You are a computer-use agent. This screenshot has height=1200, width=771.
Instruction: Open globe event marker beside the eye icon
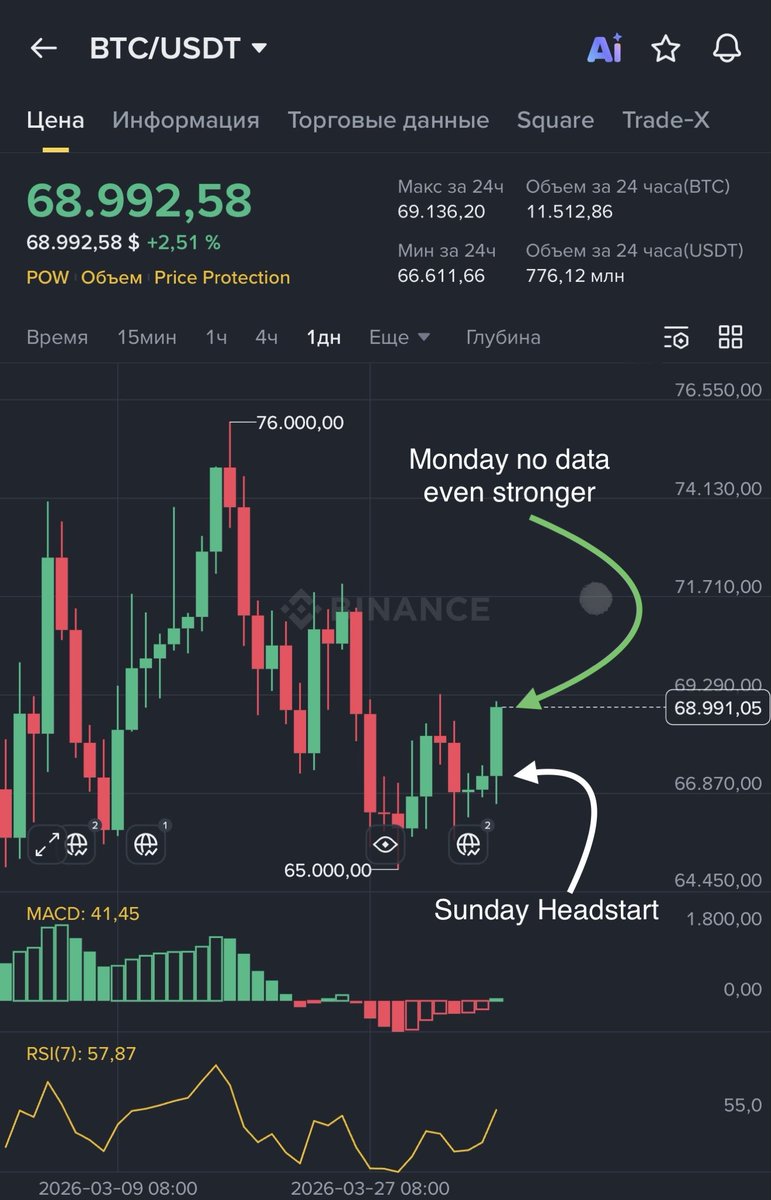468,843
